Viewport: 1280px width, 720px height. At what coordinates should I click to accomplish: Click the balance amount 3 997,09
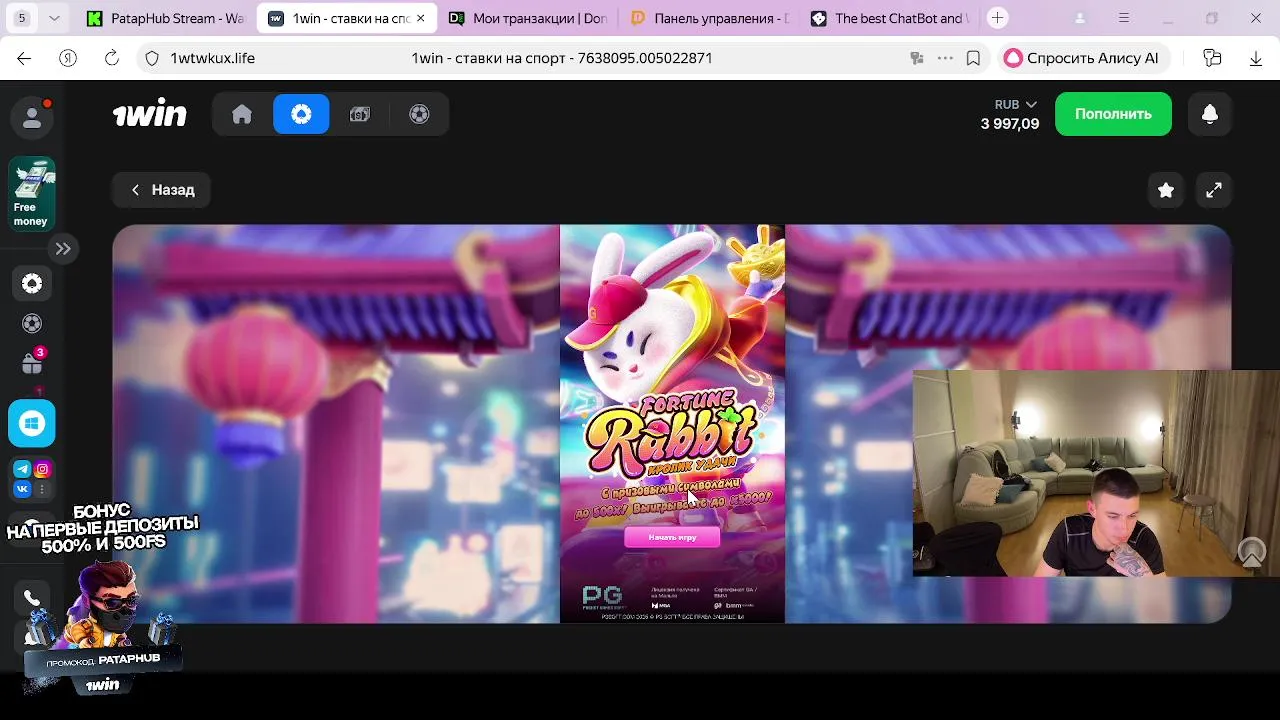1009,124
